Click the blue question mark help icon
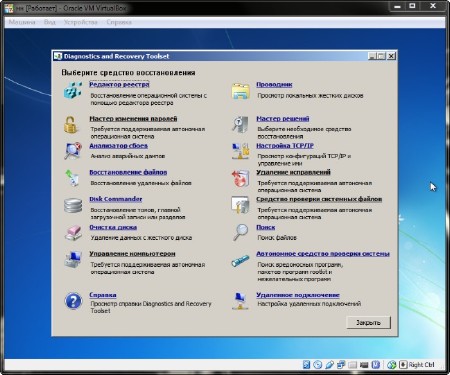Image resolution: width=450 pixels, height=375 pixels. coord(73,301)
